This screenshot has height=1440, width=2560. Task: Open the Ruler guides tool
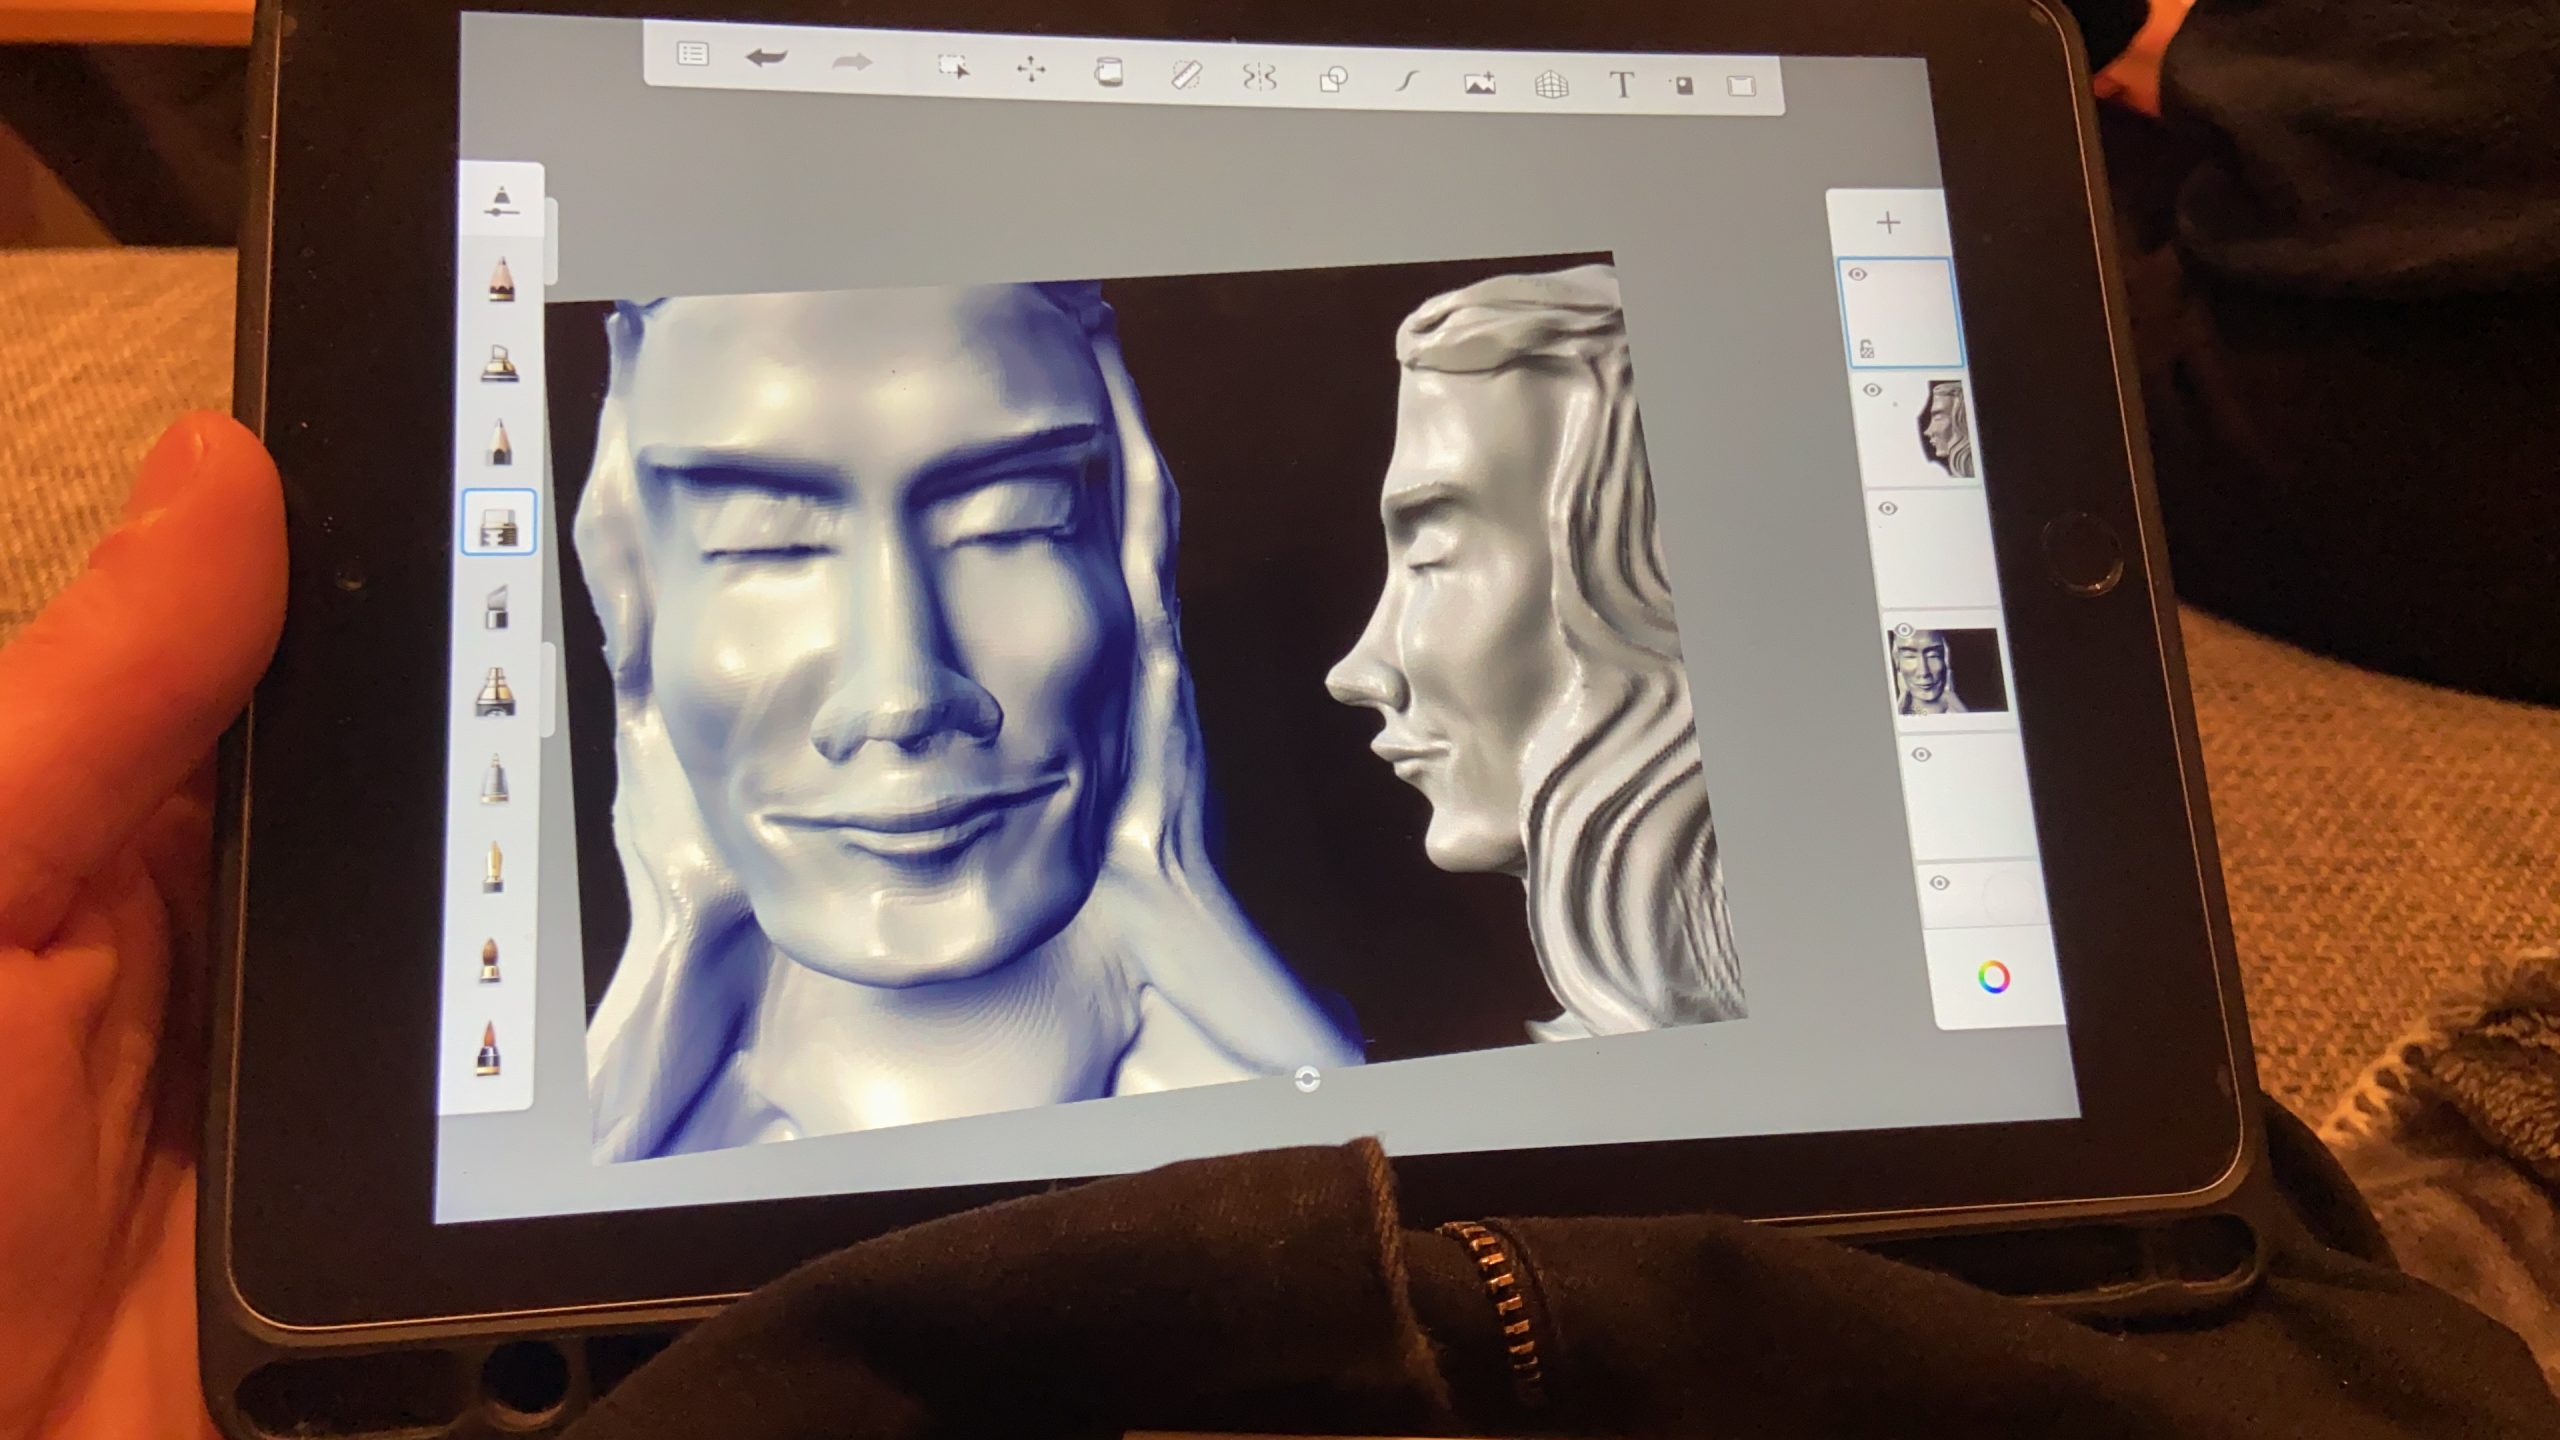click(1185, 75)
